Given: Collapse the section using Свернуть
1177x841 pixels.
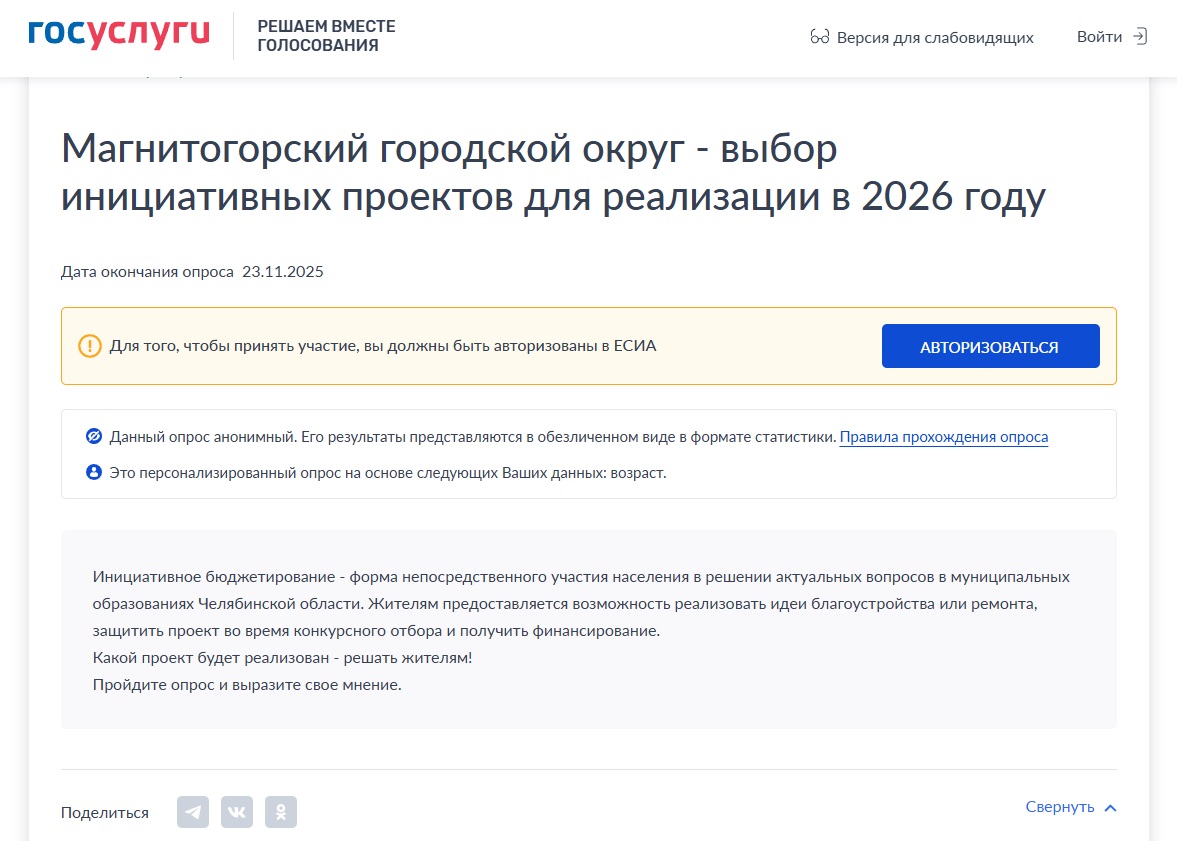Looking at the screenshot, I should 1059,807.
